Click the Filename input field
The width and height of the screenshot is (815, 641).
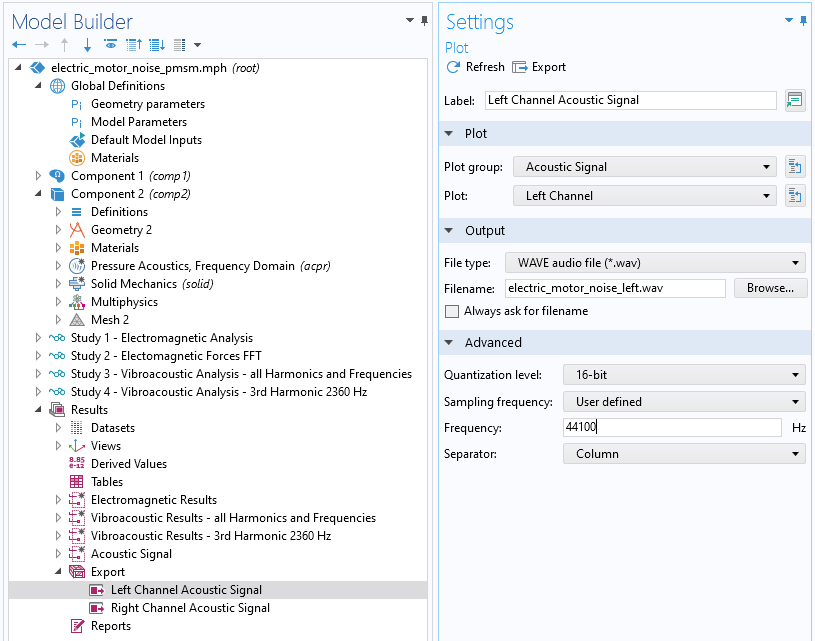coord(614,288)
